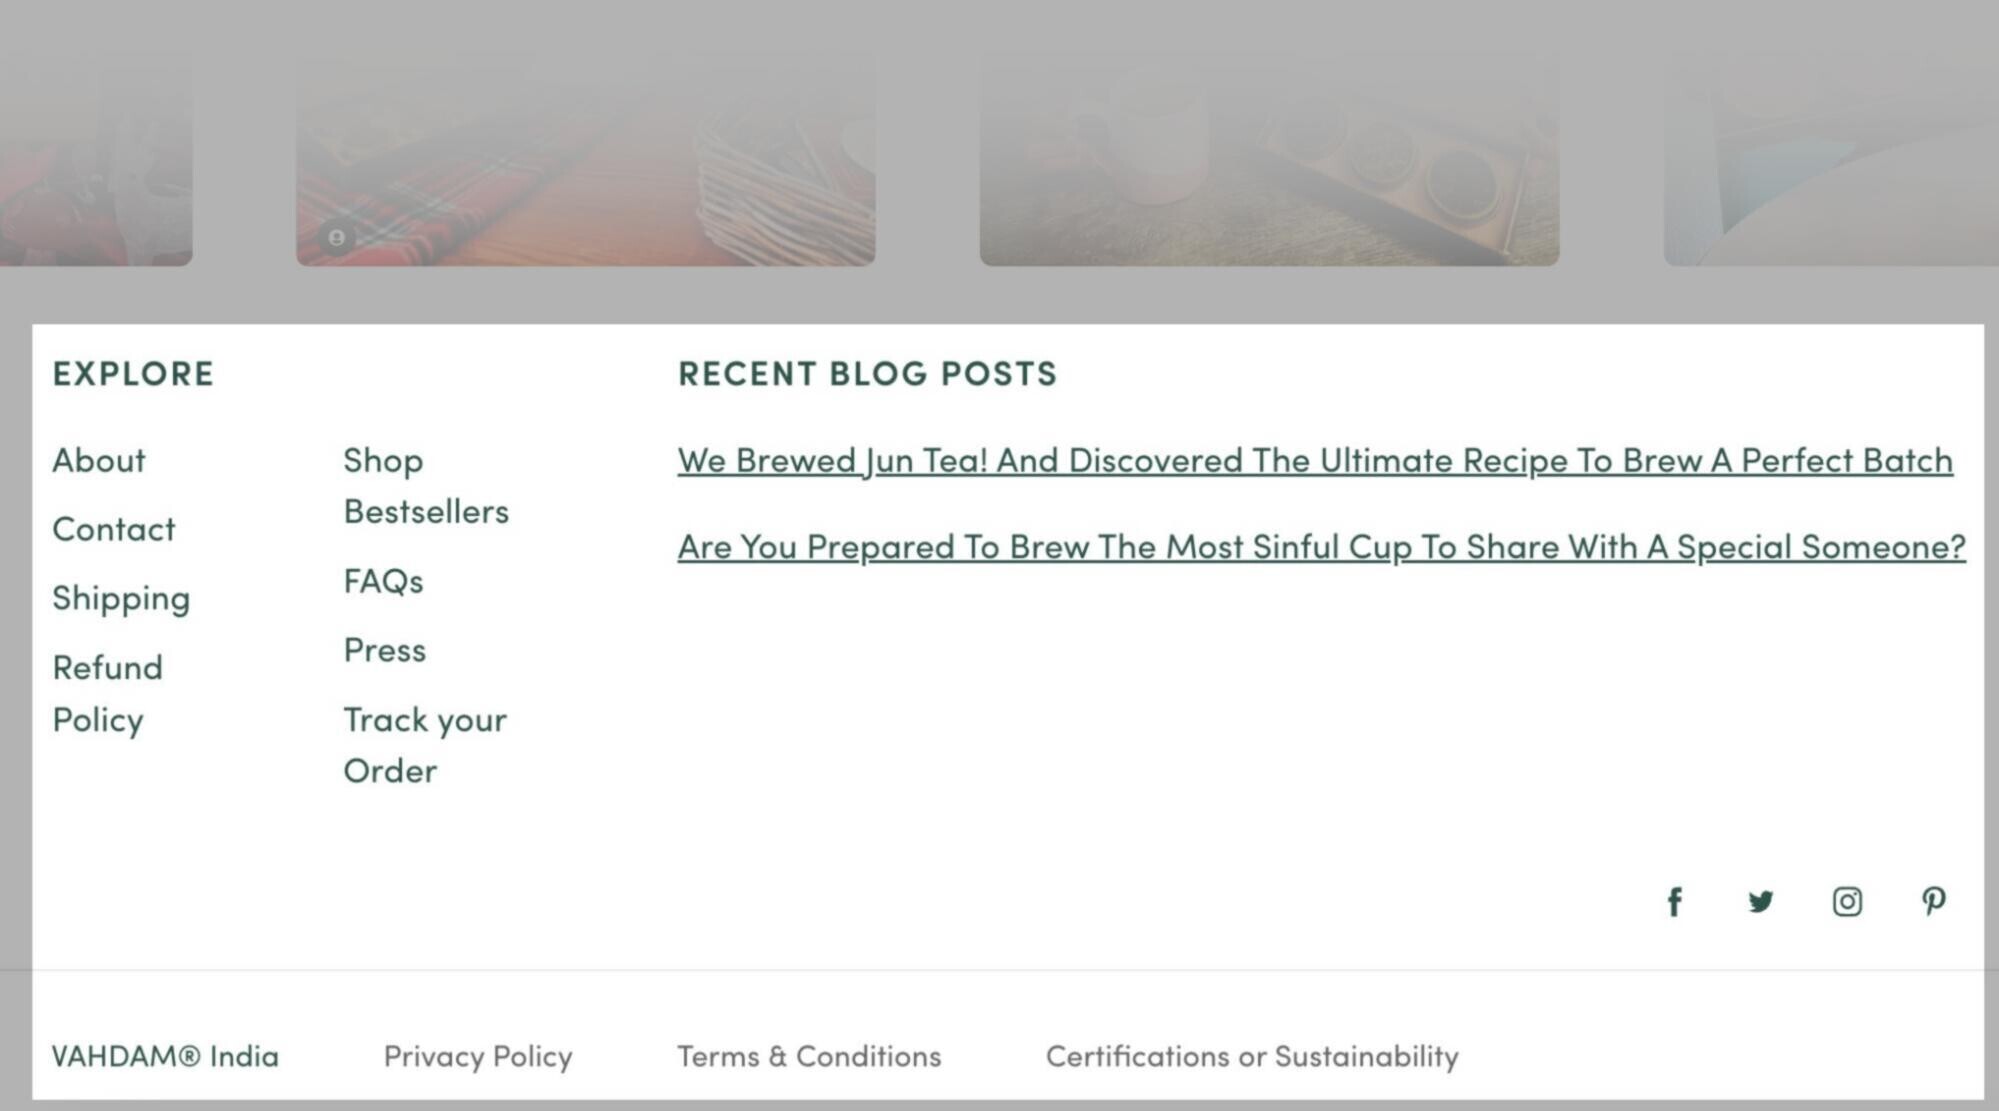Image resolution: width=1999 pixels, height=1111 pixels.
Task: Open the Sinful Cup blog post
Action: (x=1322, y=546)
